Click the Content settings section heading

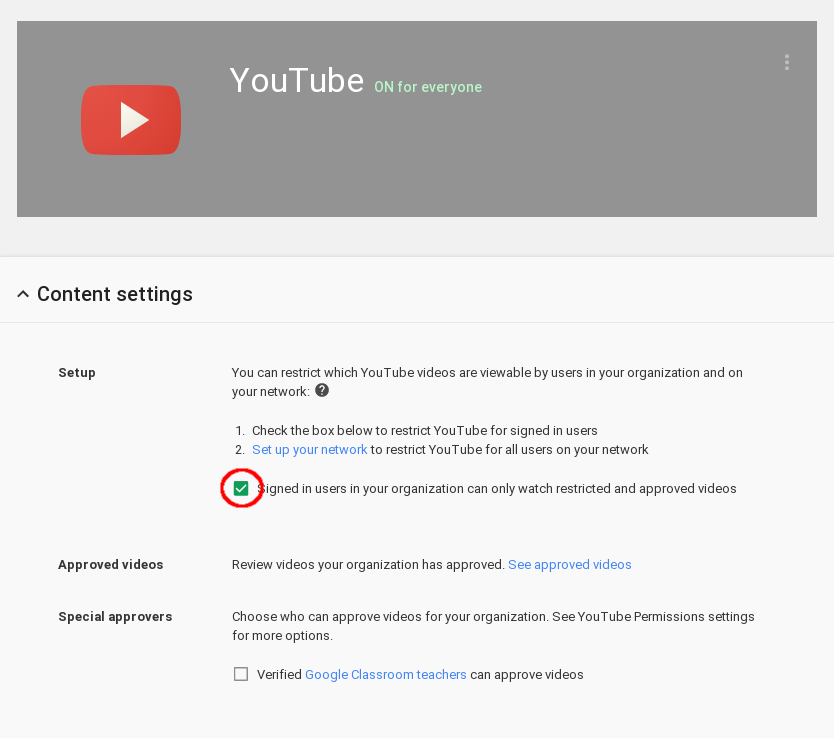pyautogui.click(x=115, y=294)
